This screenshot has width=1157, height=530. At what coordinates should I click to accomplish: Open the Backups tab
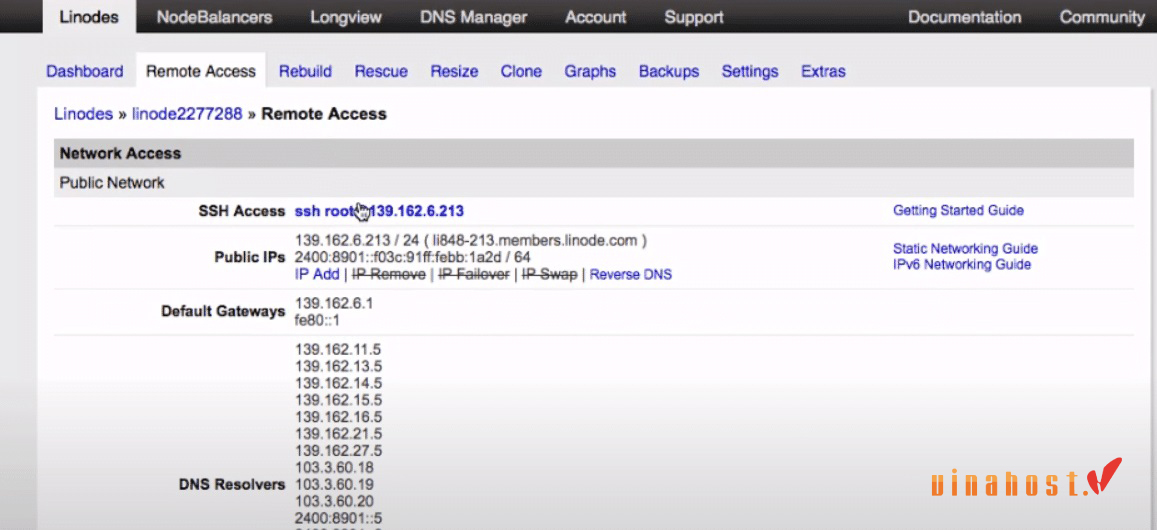tap(668, 71)
